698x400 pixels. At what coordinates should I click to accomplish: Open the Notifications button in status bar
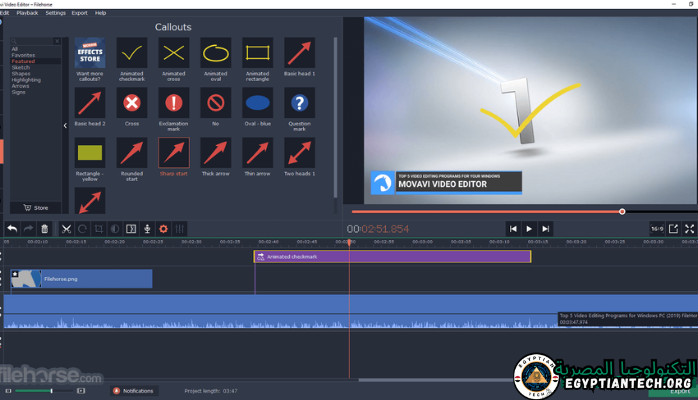[133, 391]
